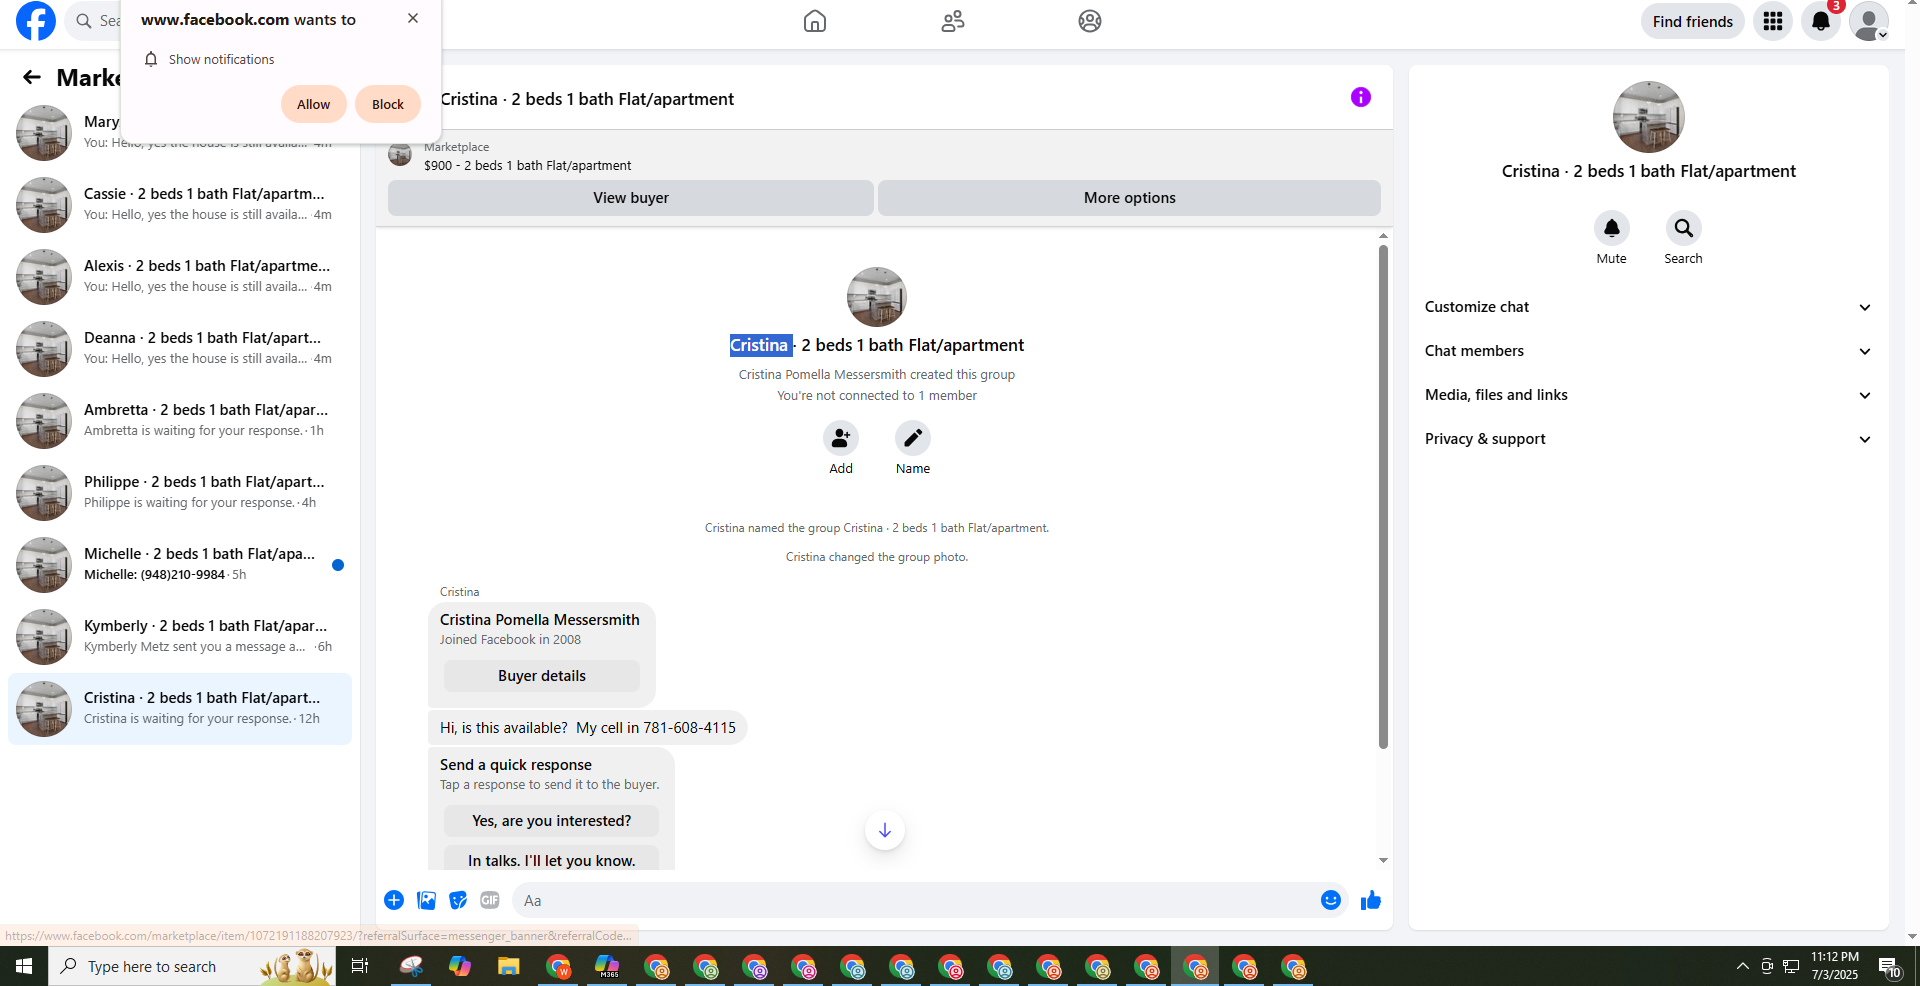Open File Explorer from the taskbar

pos(509,966)
